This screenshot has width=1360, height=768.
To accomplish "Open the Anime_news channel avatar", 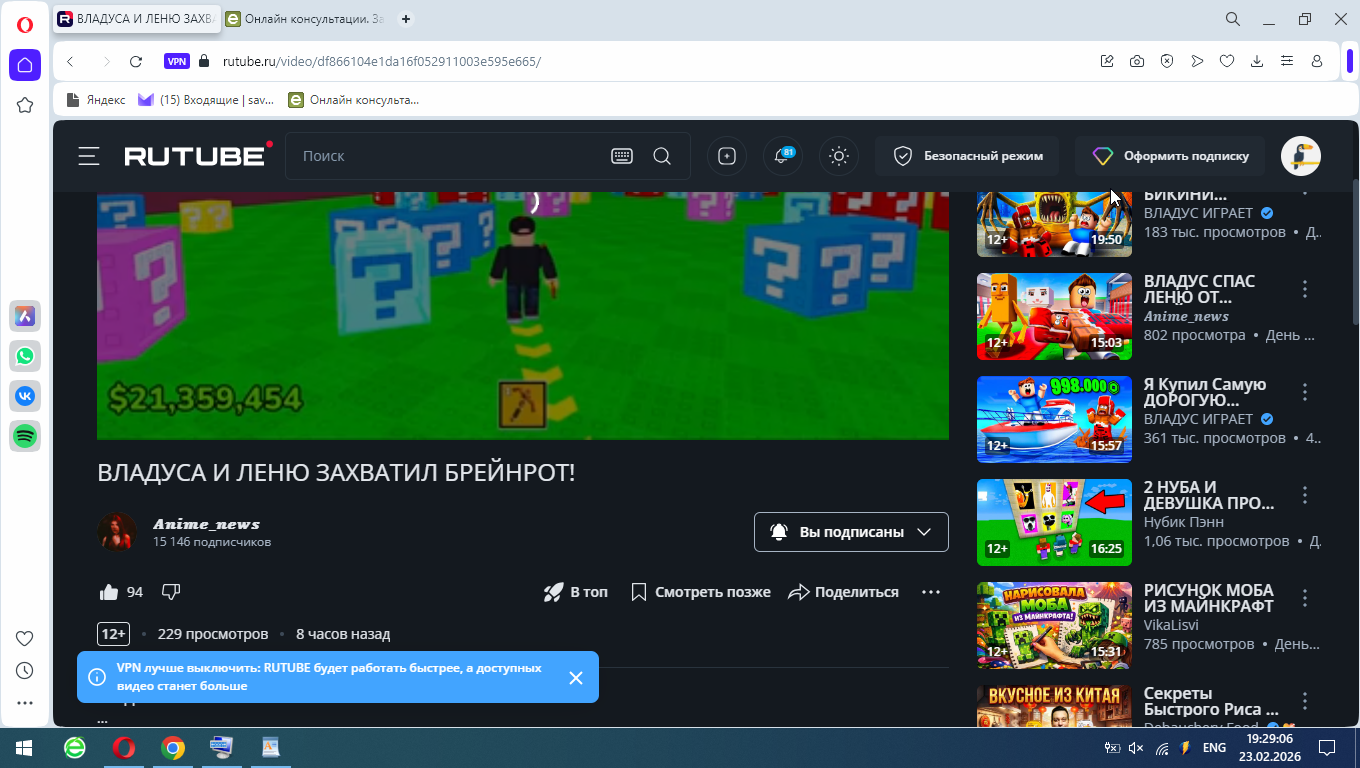I will tap(117, 532).
